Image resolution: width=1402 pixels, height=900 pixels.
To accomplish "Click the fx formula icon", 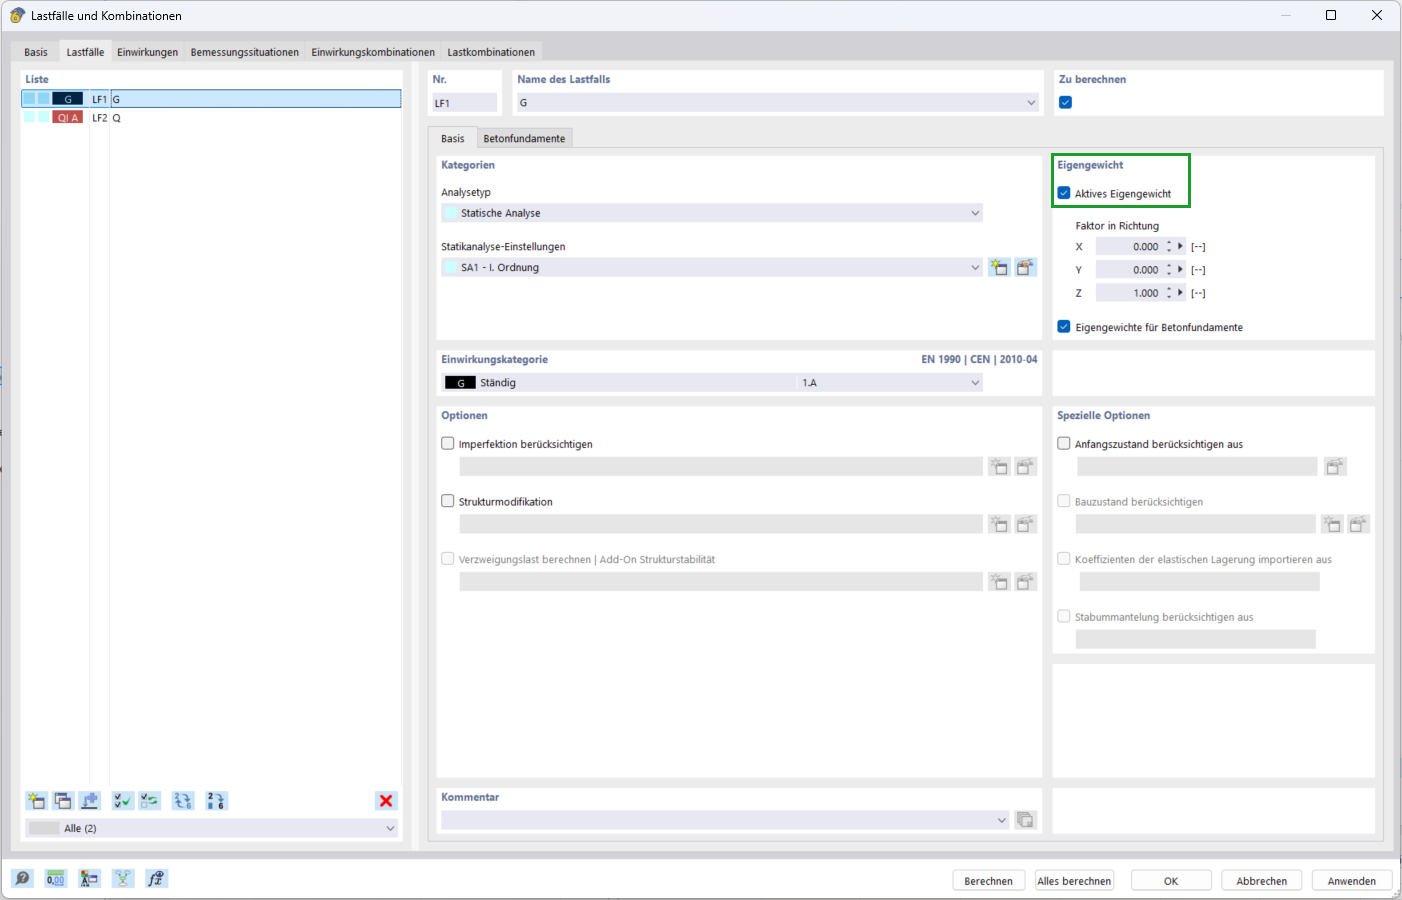I will [156, 878].
